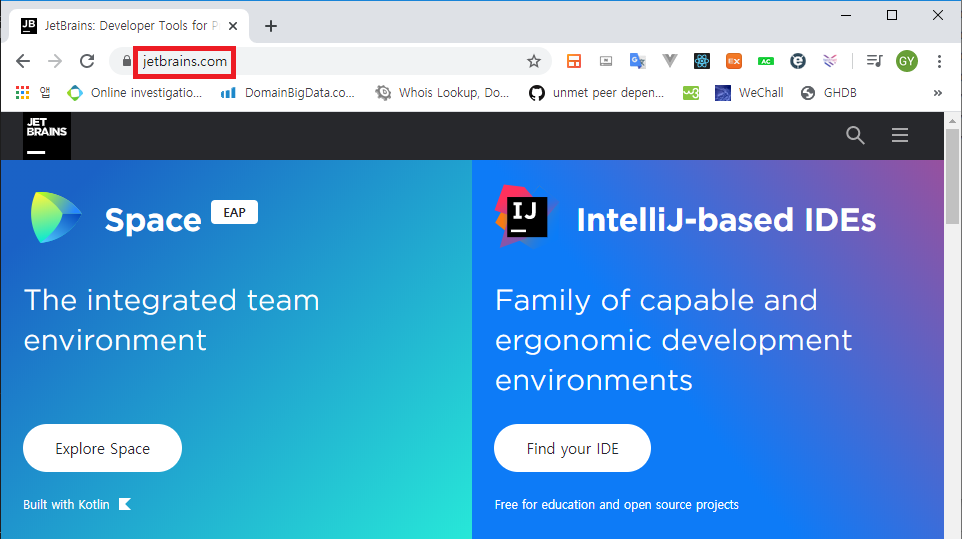Click the Find your IDE button

572,448
